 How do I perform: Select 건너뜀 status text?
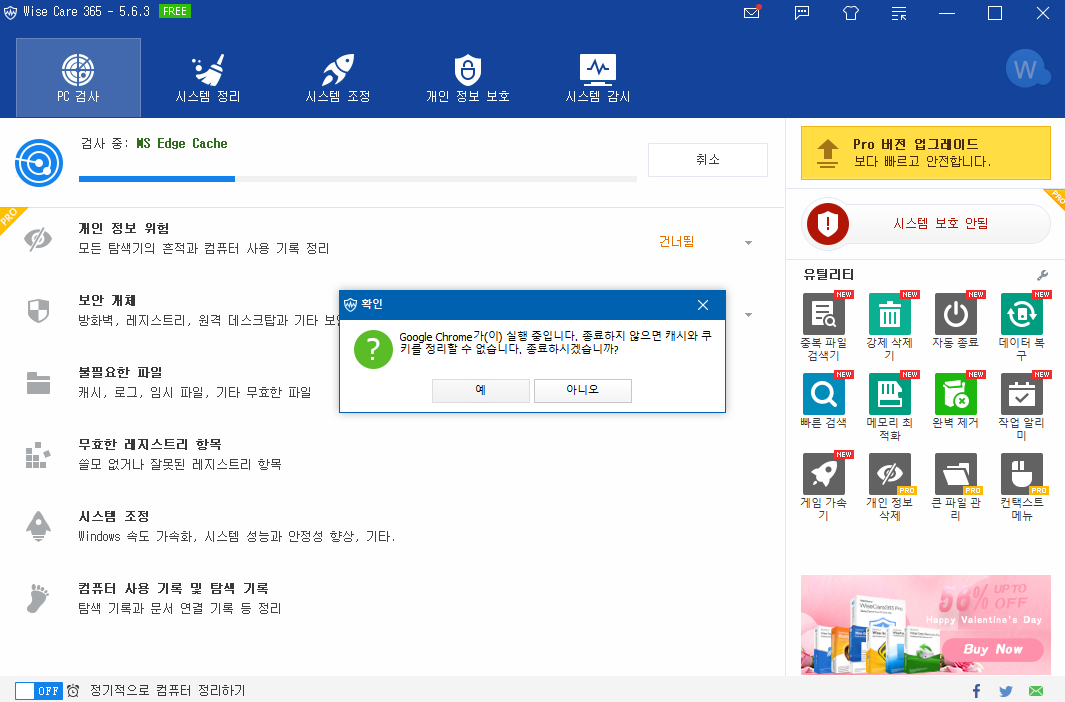[676, 242]
